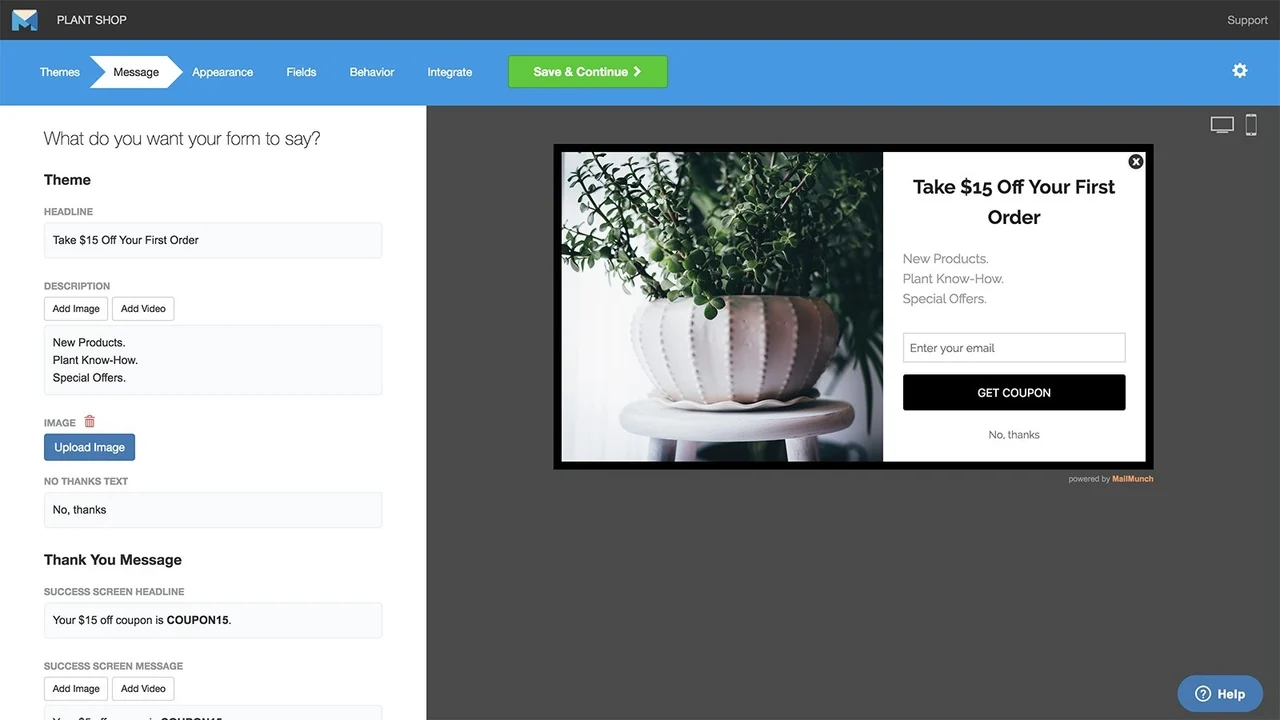Screen dimensions: 1280x720
Task: Add a video to the description
Action: click(142, 308)
